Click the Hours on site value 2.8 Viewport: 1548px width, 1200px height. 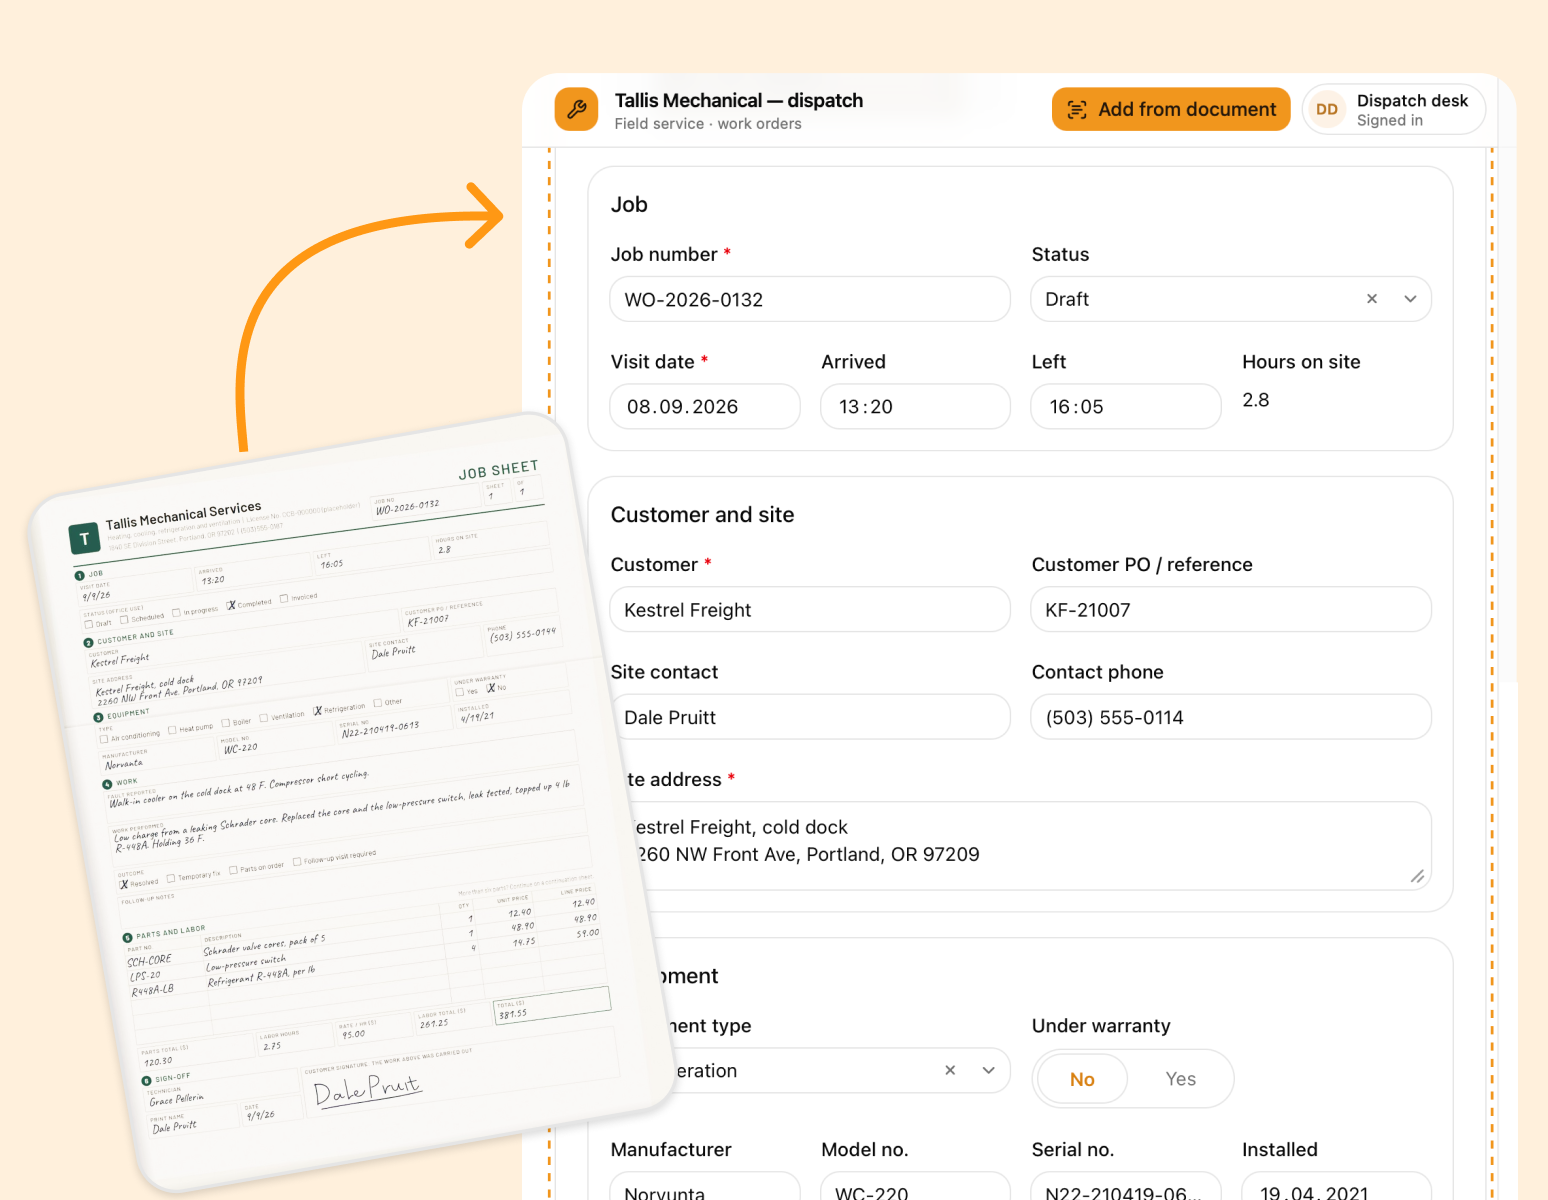click(x=1255, y=400)
